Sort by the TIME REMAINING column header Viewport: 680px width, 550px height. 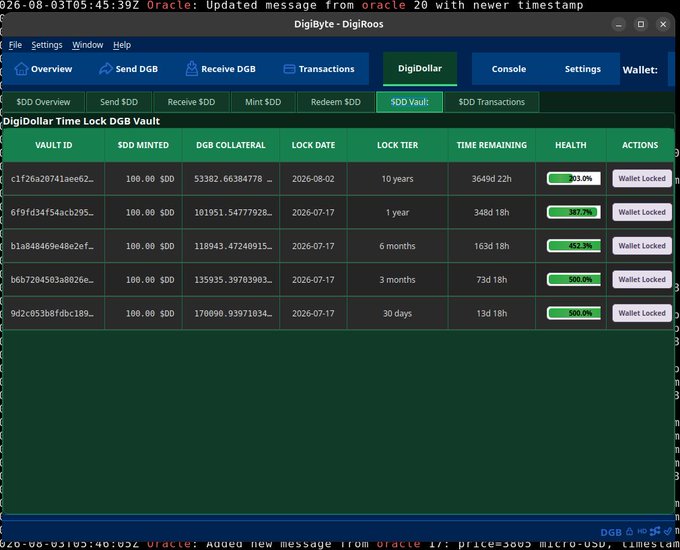492,145
